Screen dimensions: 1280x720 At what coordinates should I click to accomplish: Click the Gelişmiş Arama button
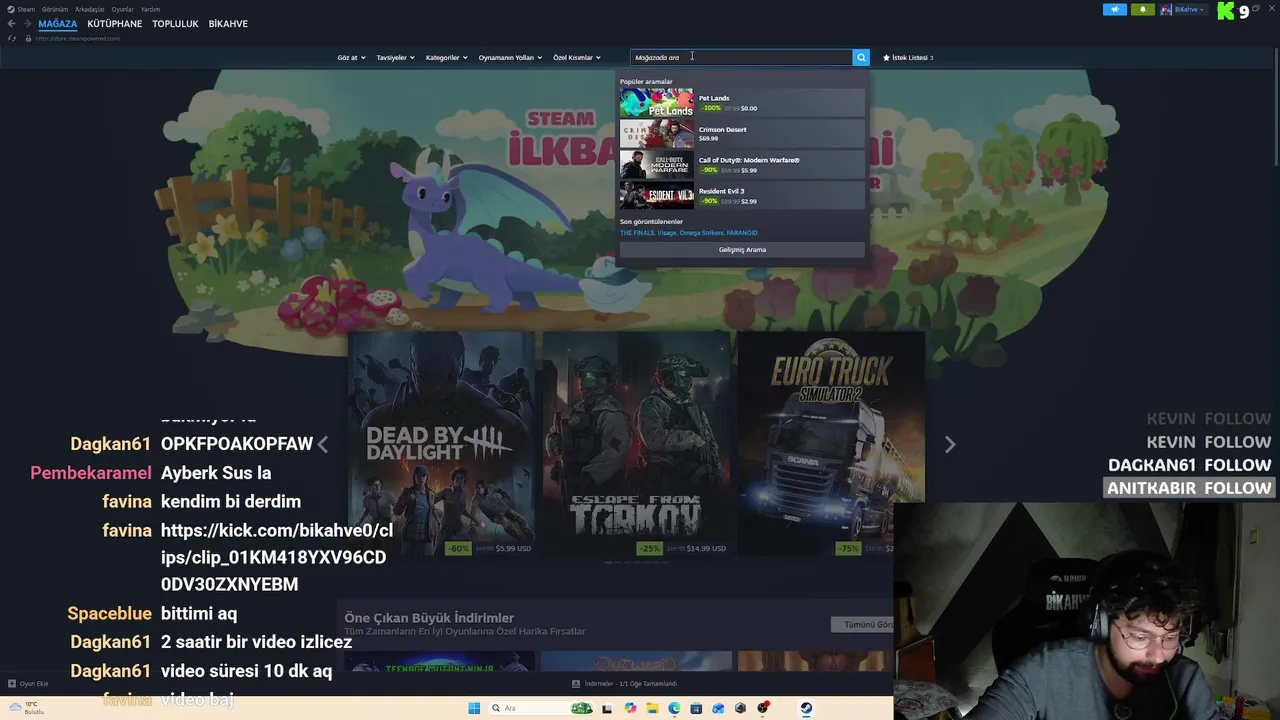[742, 250]
